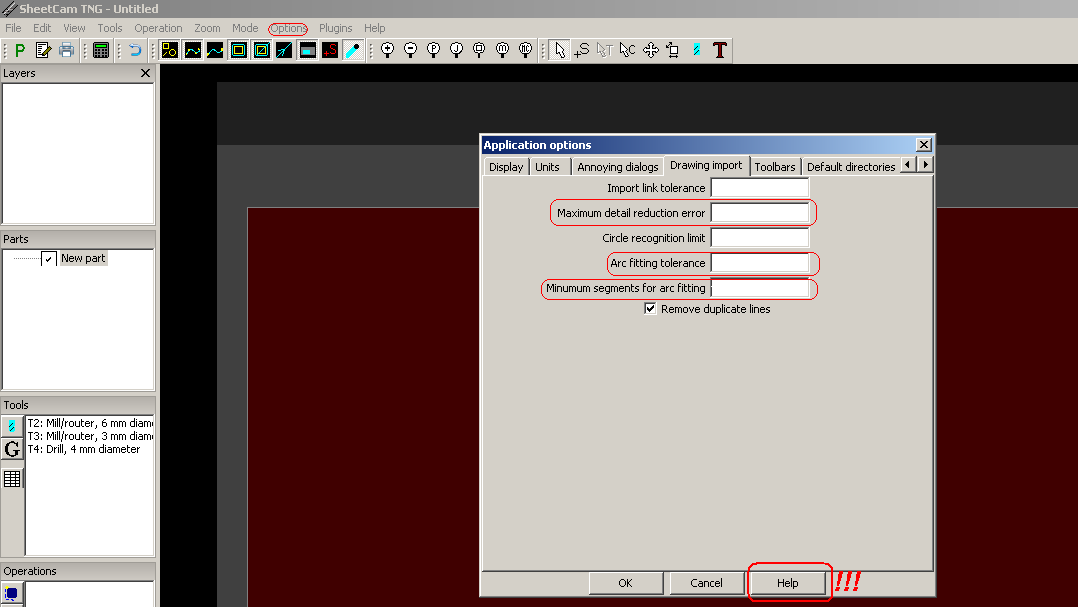Open the Tools menu
This screenshot has height=607, width=1078.
tap(109, 28)
